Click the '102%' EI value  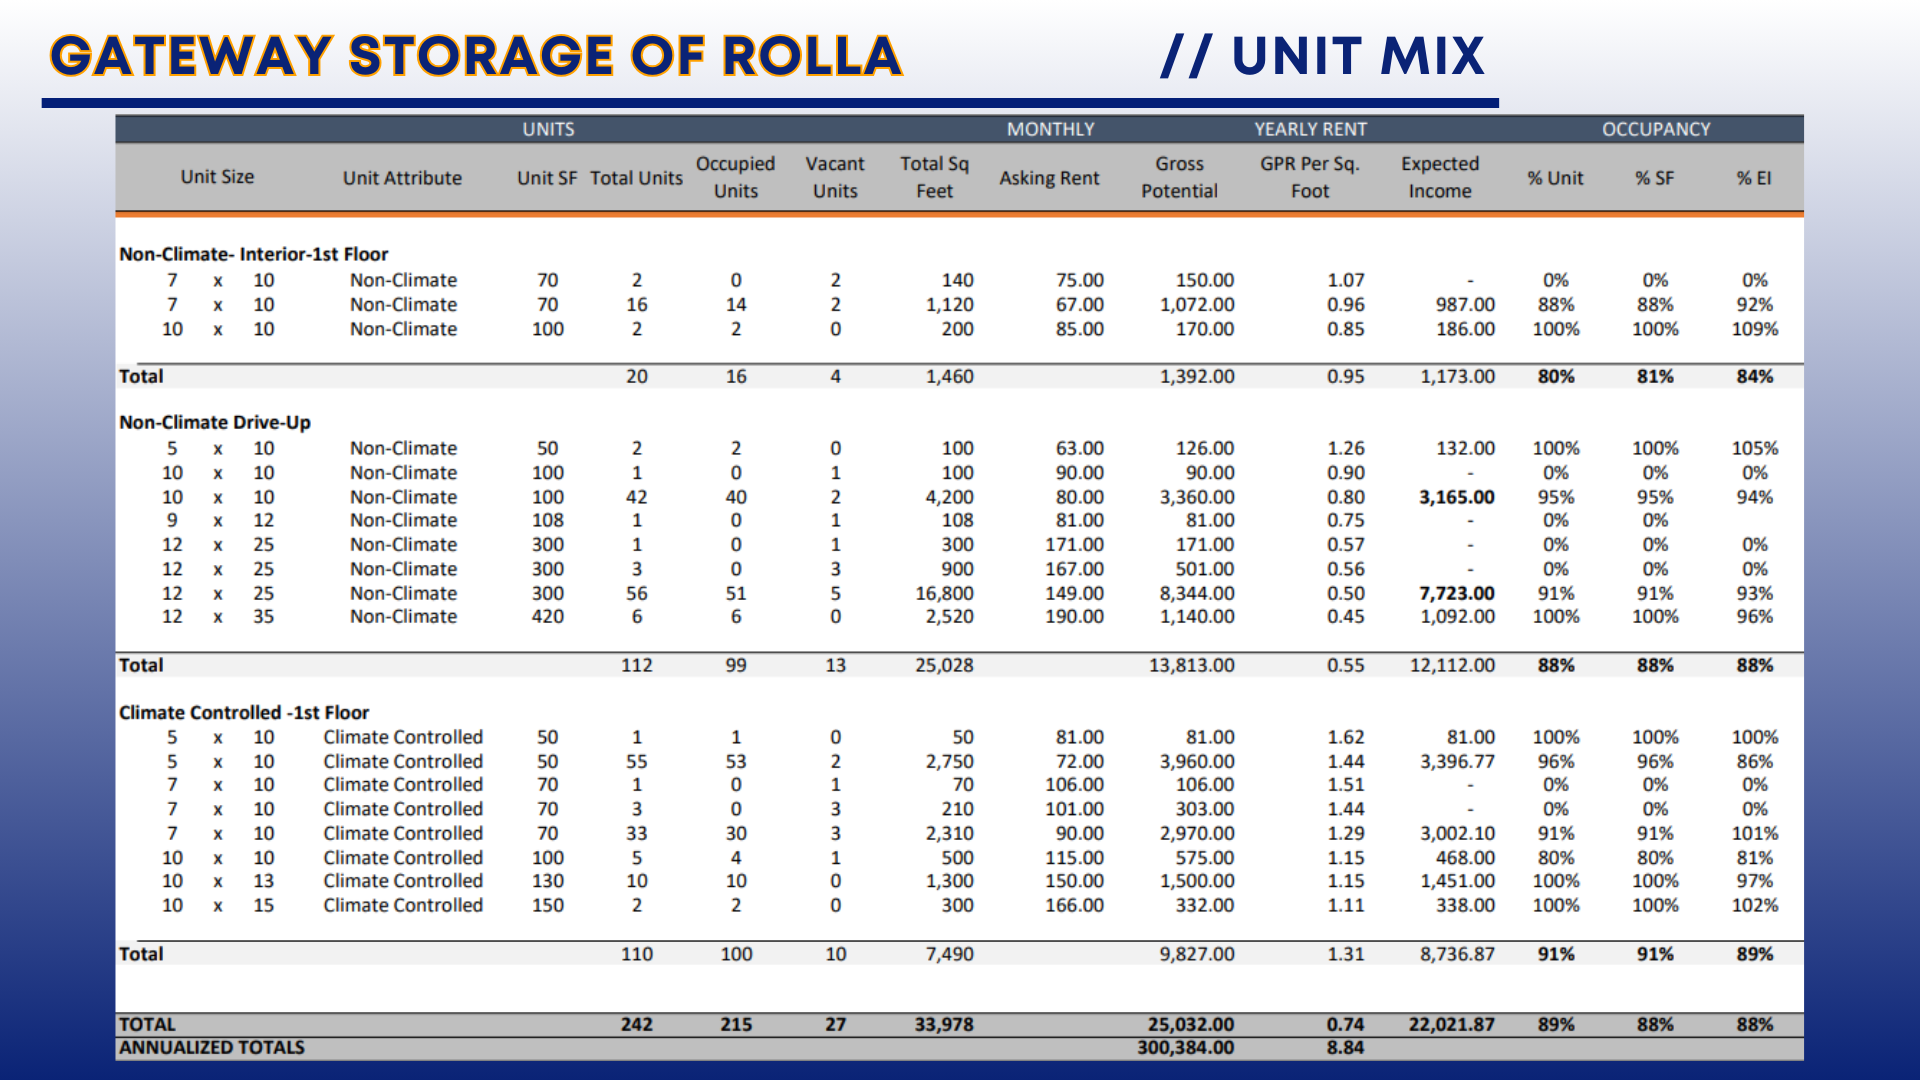tap(1755, 905)
